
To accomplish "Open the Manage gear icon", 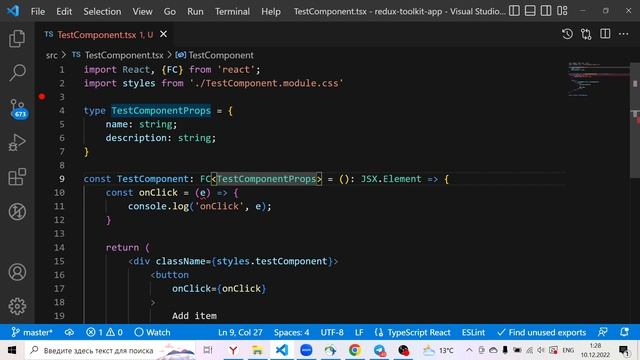I will (17, 306).
